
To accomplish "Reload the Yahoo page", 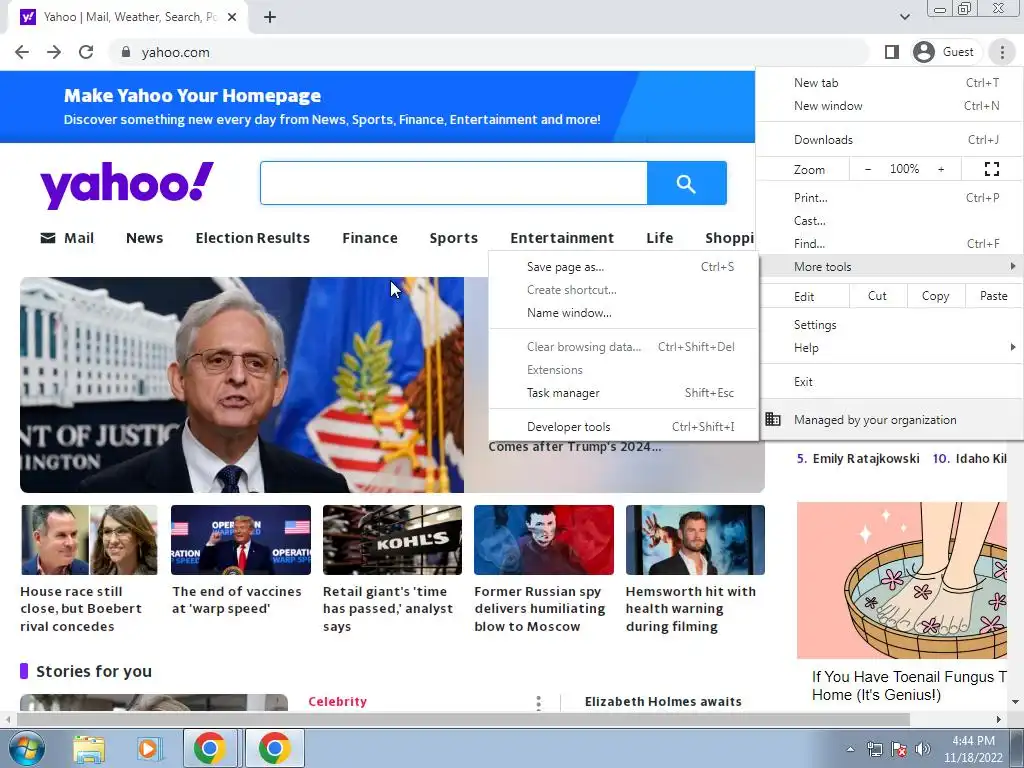I will click(x=86, y=52).
